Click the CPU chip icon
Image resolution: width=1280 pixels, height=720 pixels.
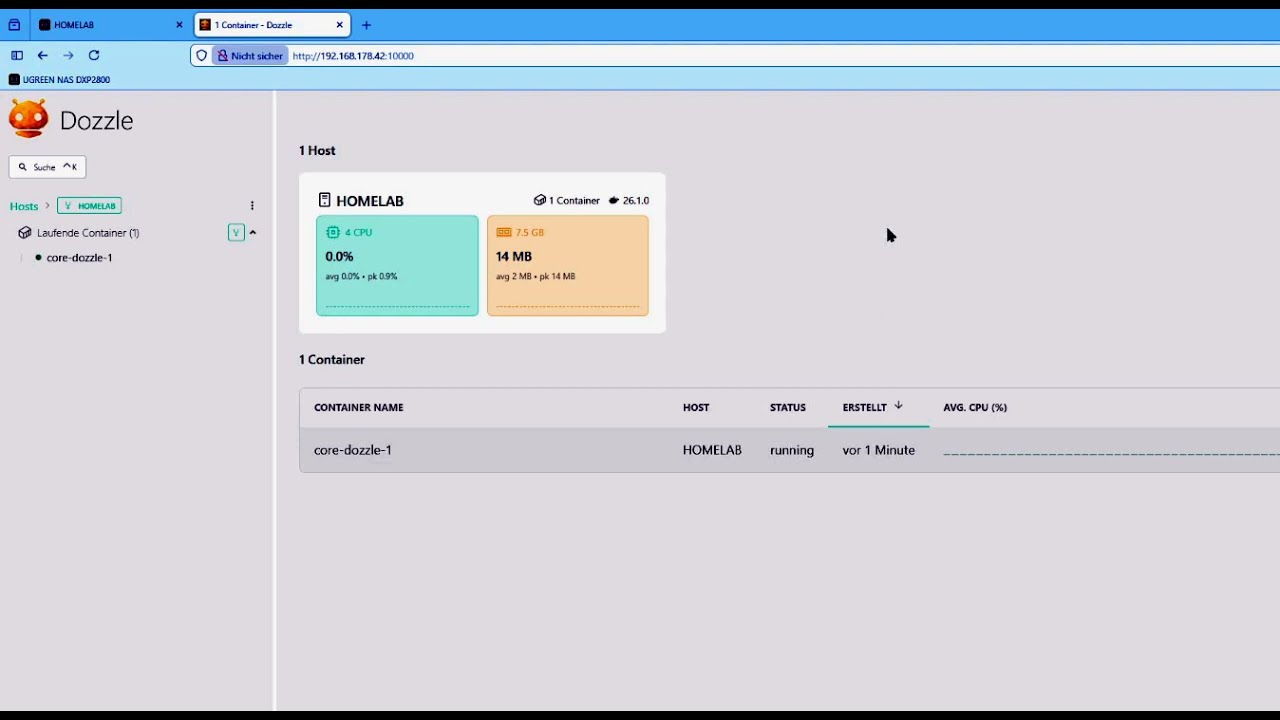[x=333, y=232]
